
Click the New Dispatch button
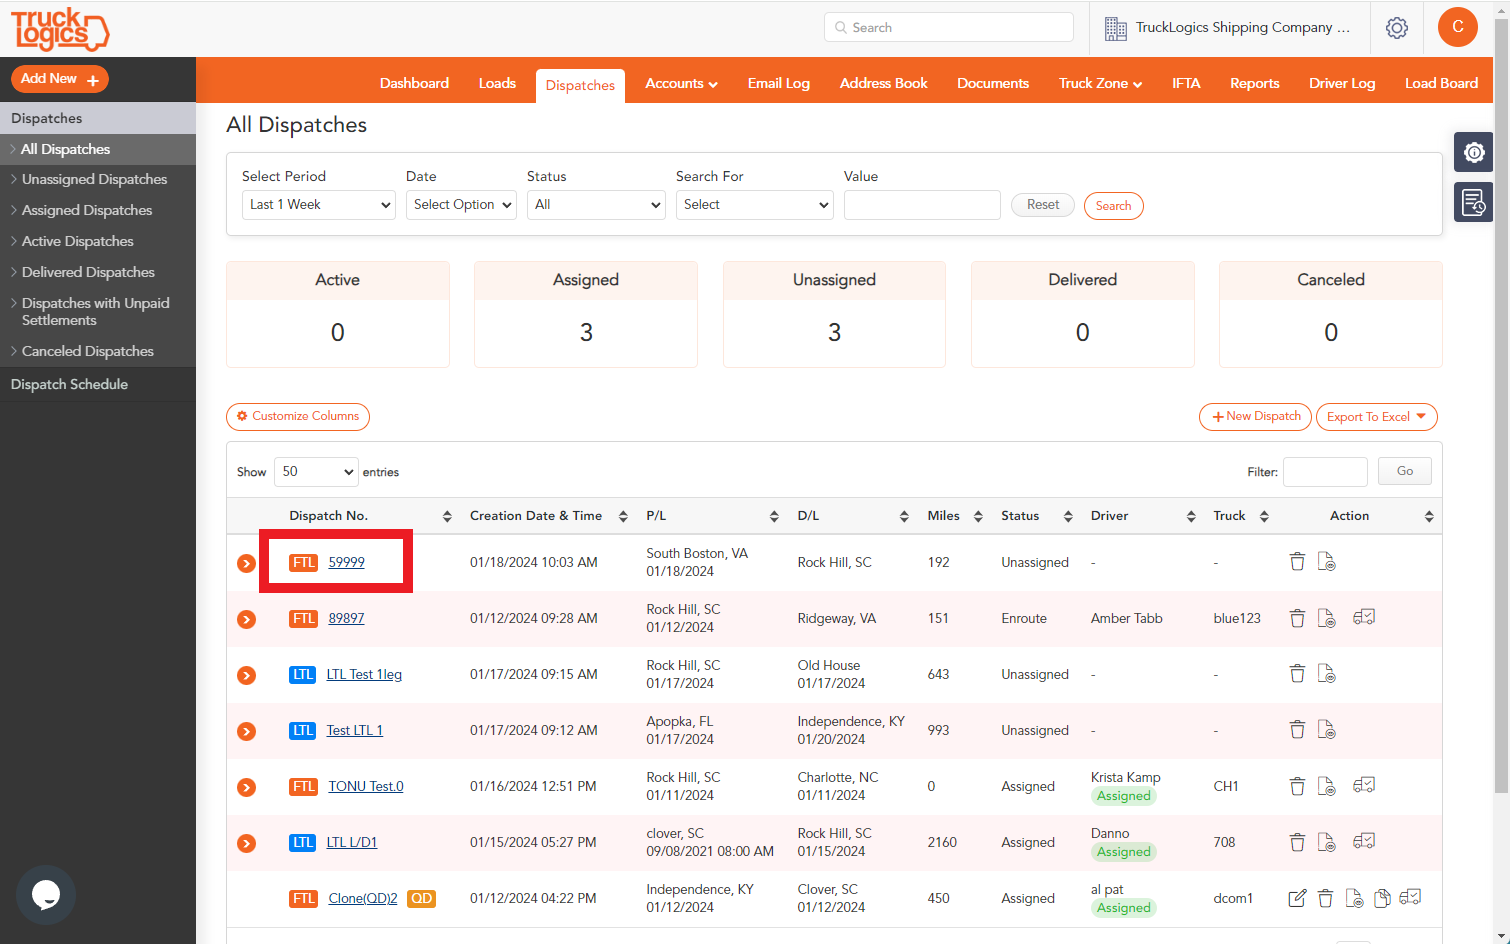1255,417
